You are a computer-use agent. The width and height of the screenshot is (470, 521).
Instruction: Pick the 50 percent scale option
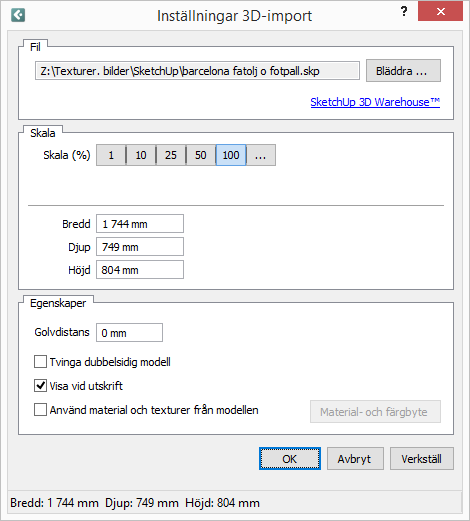(x=201, y=155)
